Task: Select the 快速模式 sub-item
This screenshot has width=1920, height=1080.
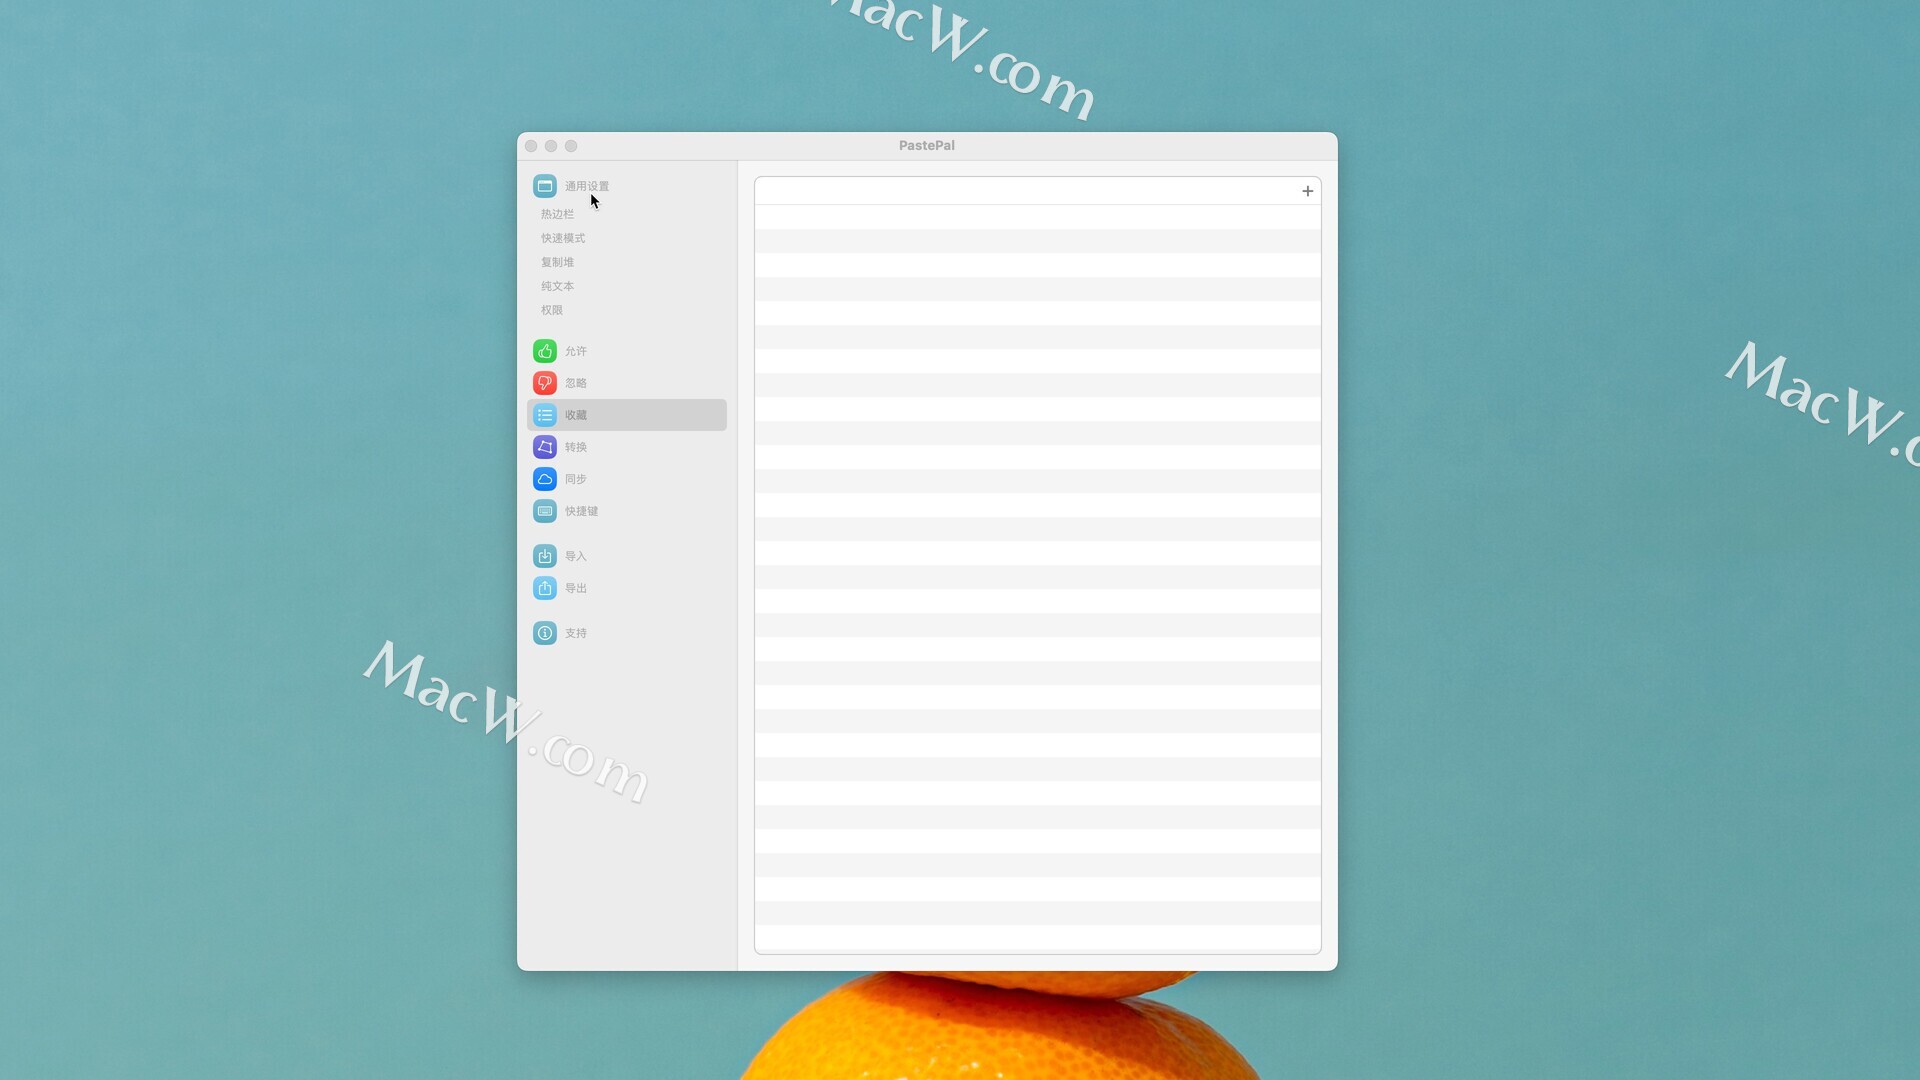Action: click(x=563, y=238)
